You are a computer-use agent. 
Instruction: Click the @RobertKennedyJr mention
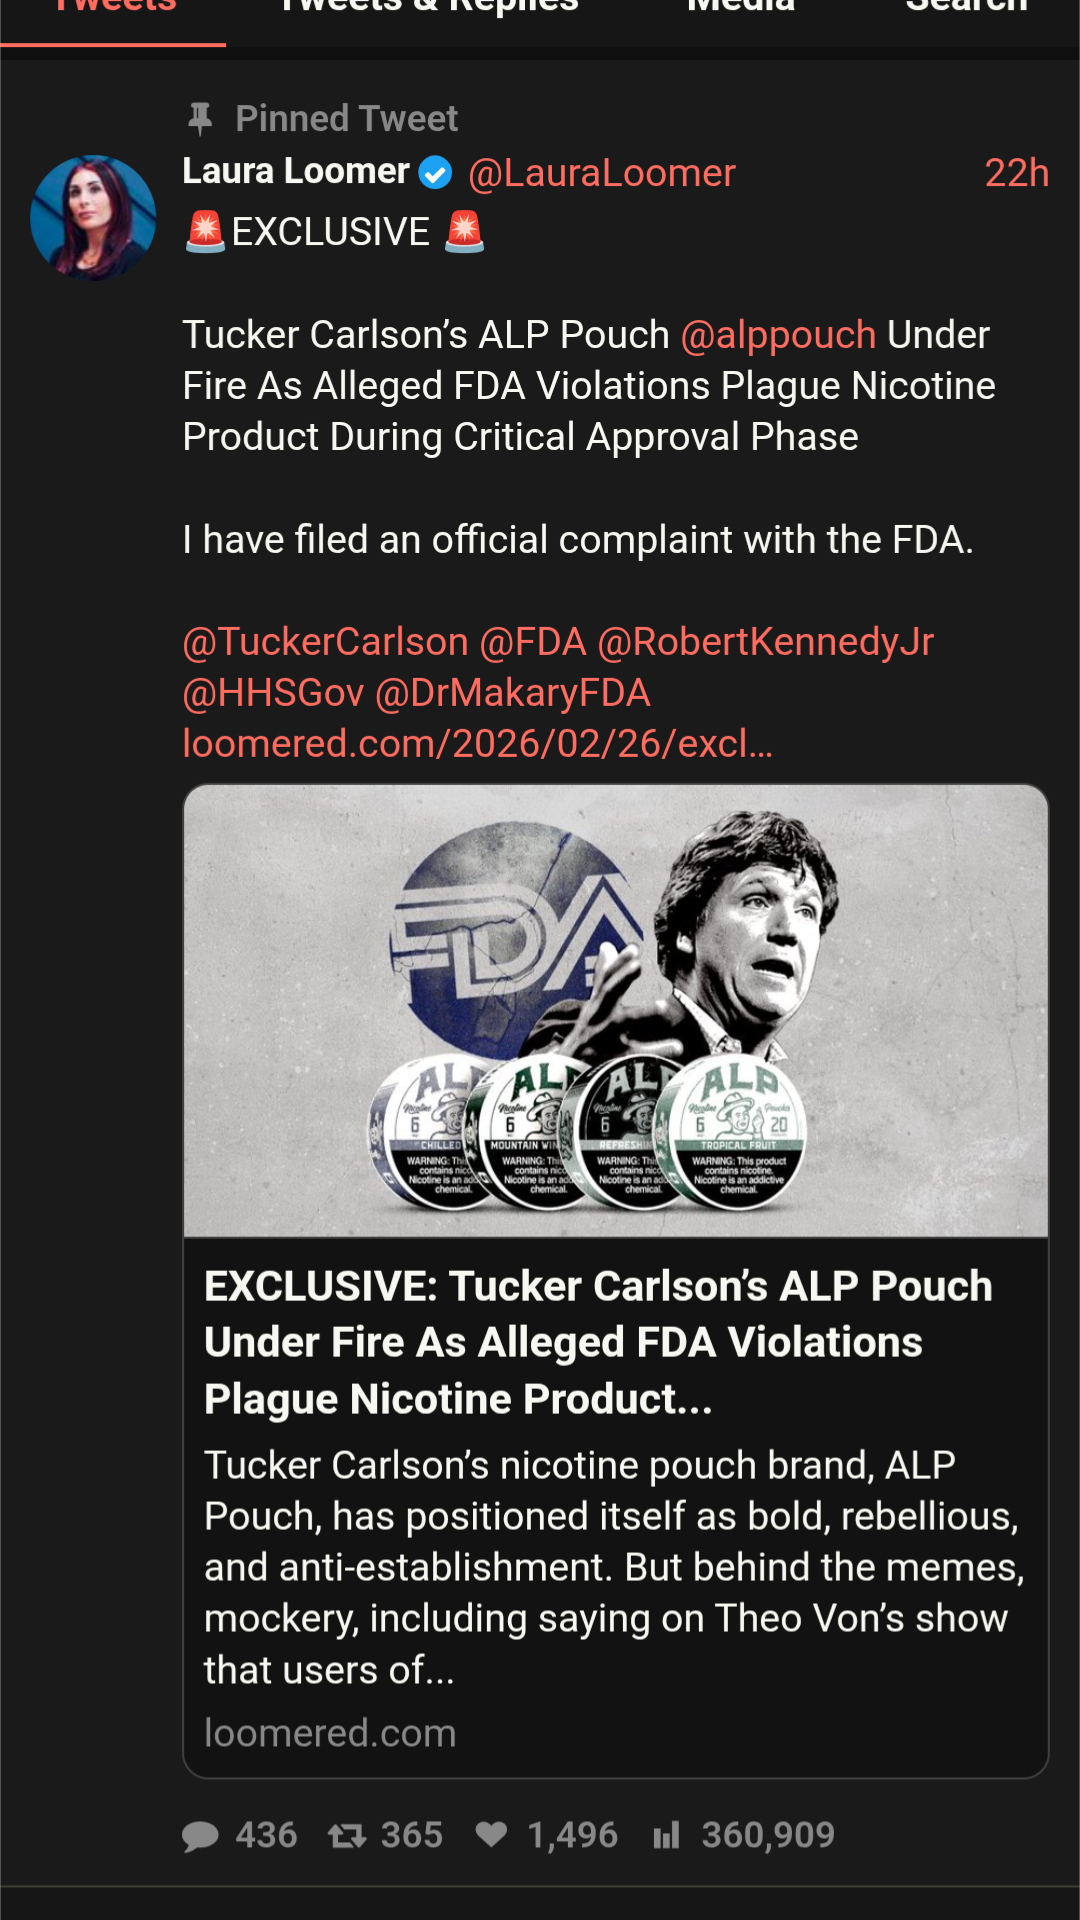coord(765,642)
